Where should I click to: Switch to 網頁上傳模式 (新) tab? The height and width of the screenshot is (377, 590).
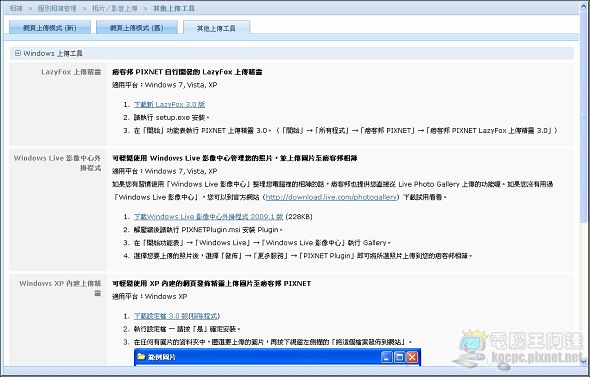(50, 28)
